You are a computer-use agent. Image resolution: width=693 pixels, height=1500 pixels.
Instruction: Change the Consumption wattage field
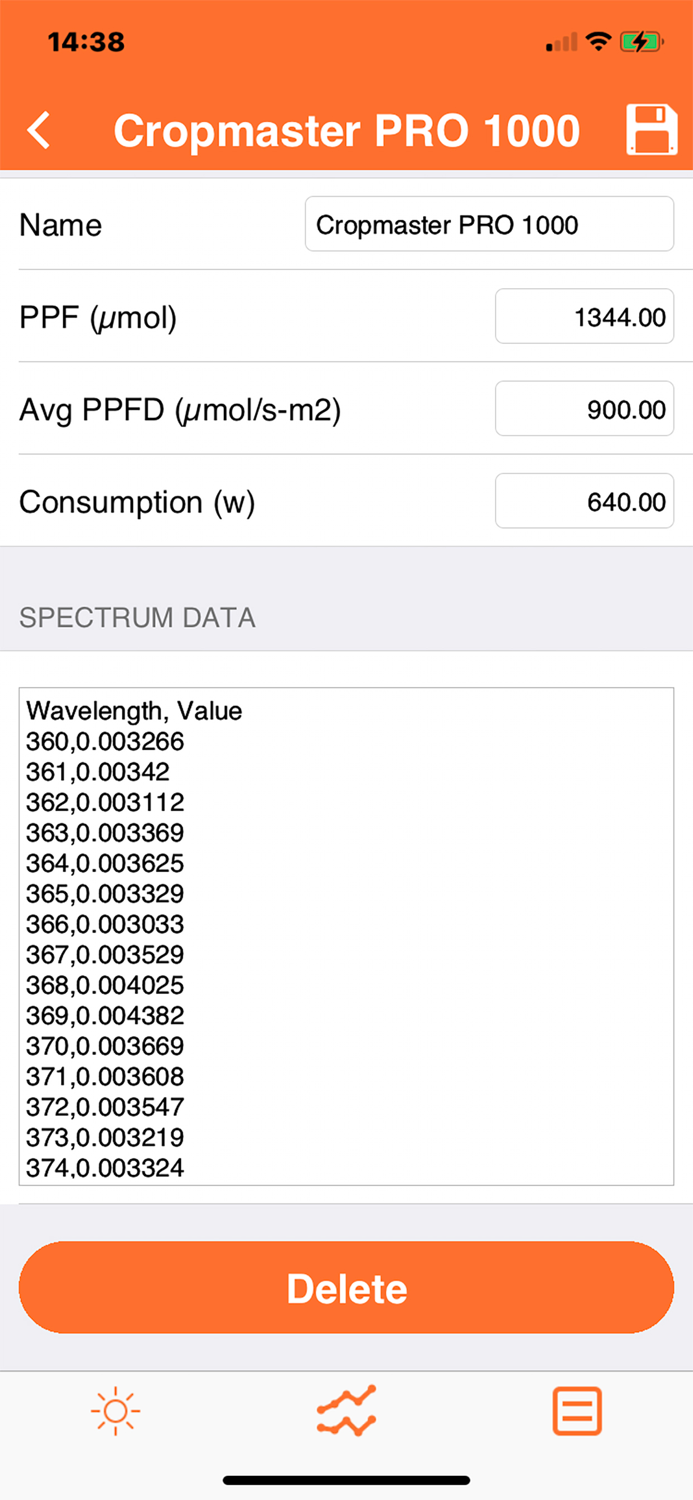pyautogui.click(x=584, y=501)
